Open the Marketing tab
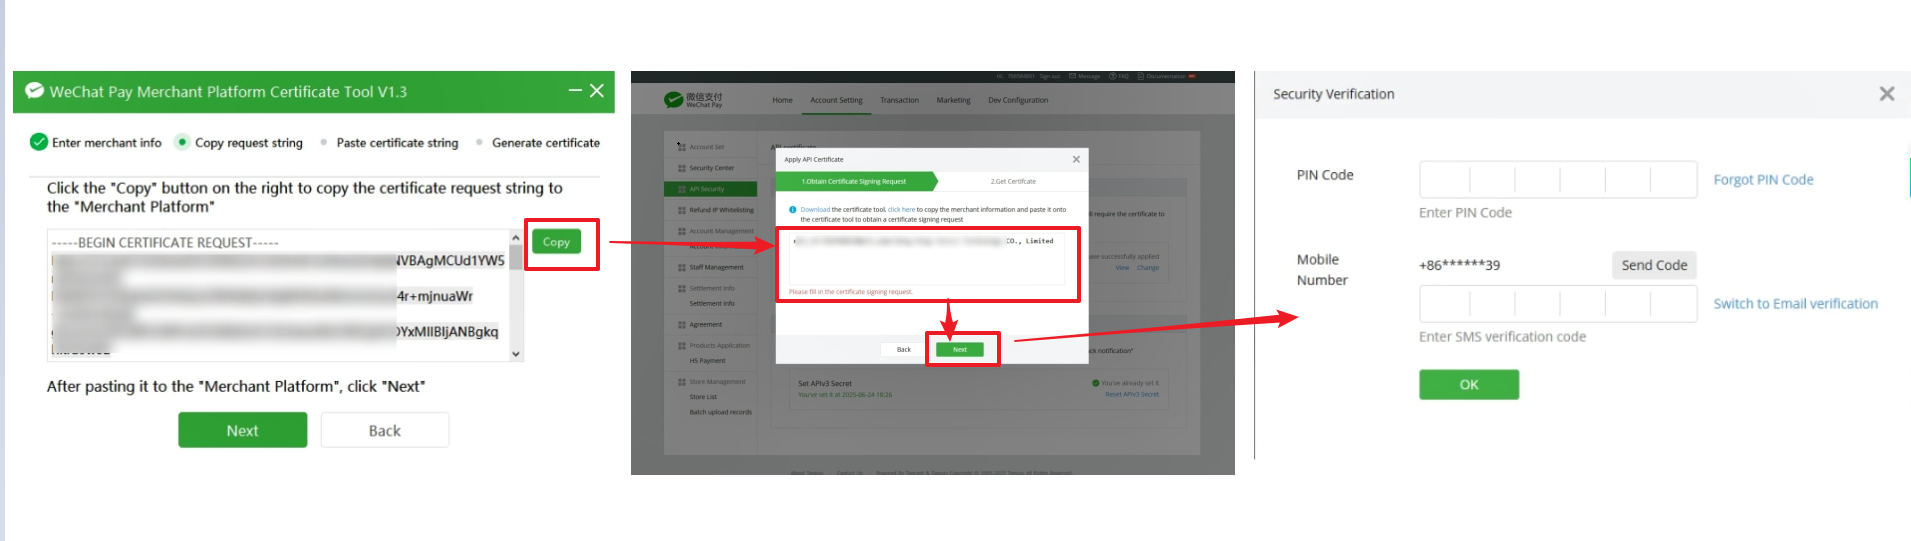 tap(953, 100)
